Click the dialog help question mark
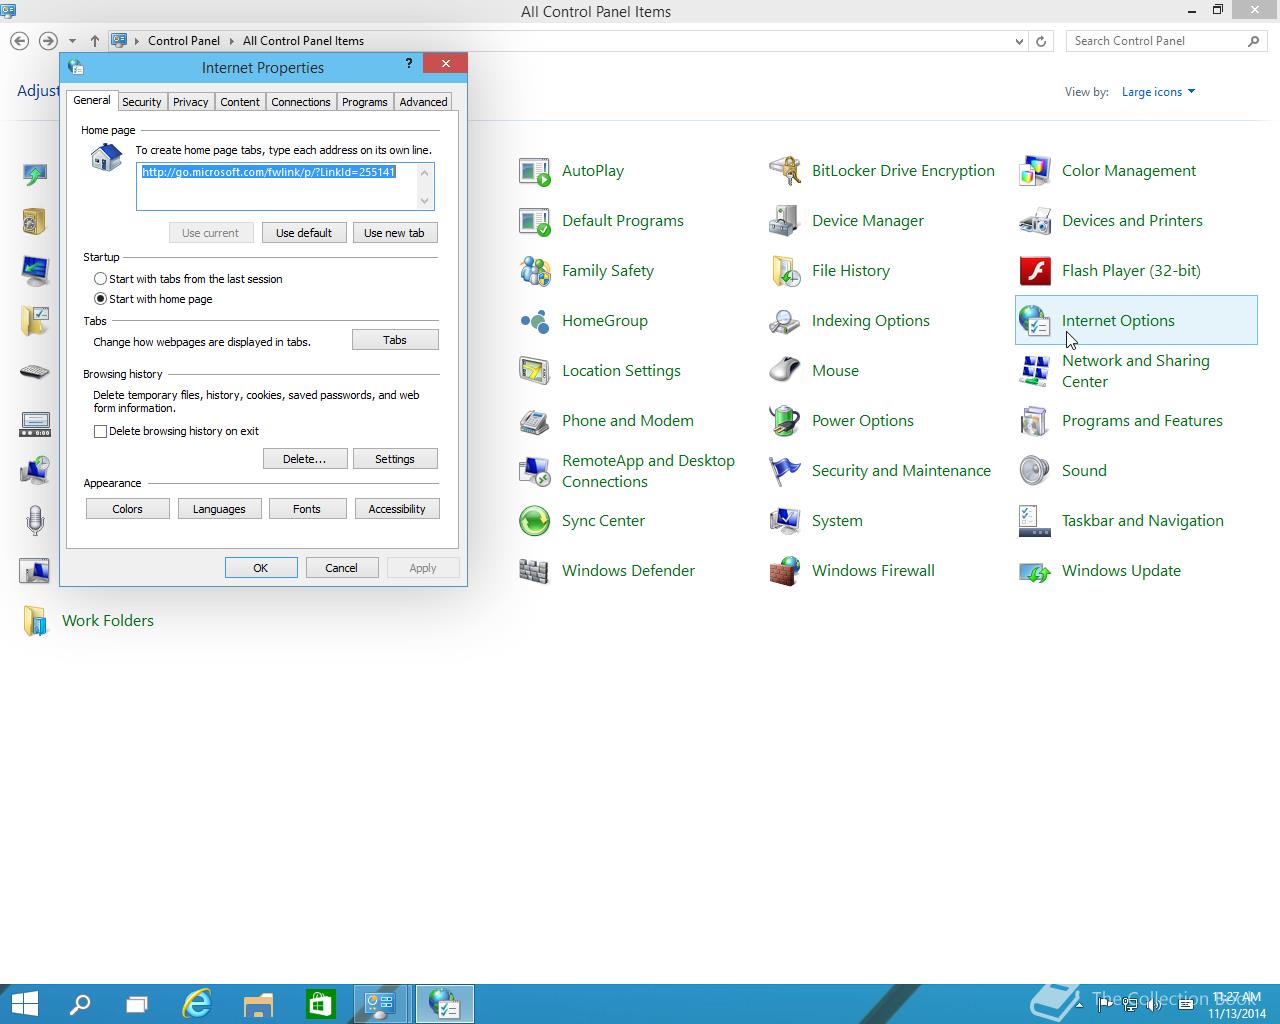This screenshot has width=1280, height=1024. click(x=408, y=64)
